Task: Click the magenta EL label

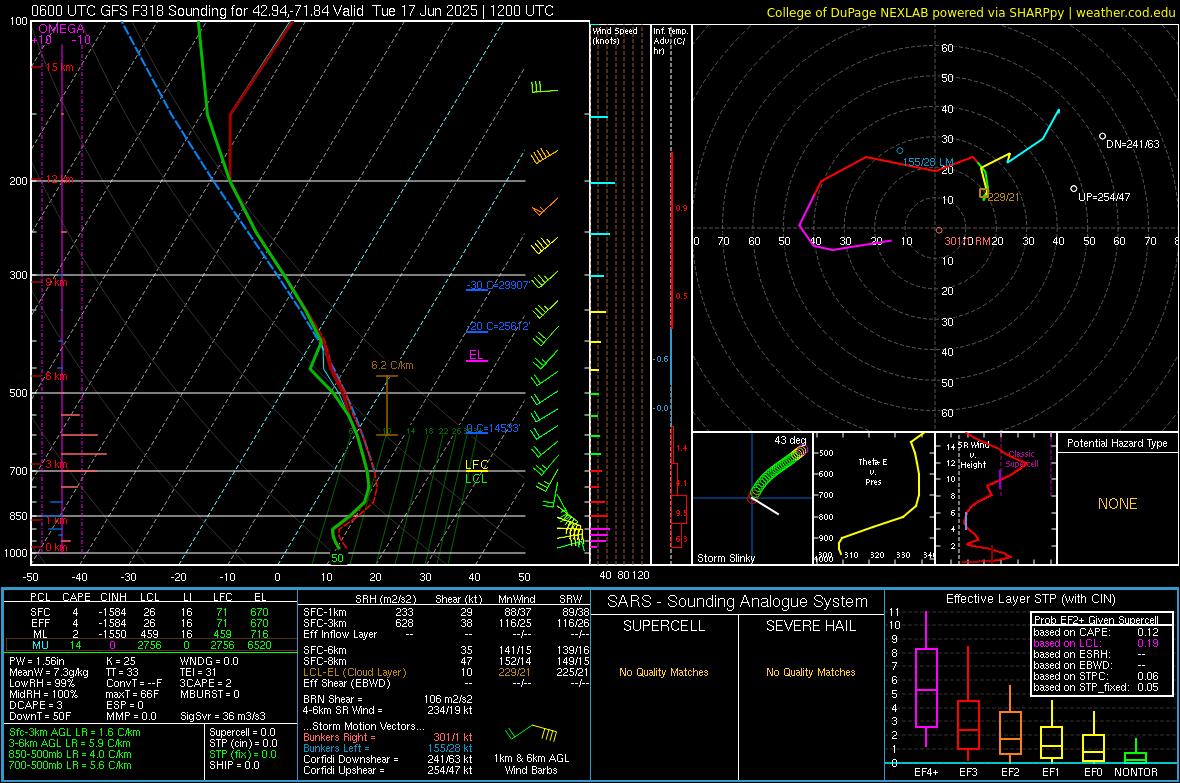Action: click(476, 355)
